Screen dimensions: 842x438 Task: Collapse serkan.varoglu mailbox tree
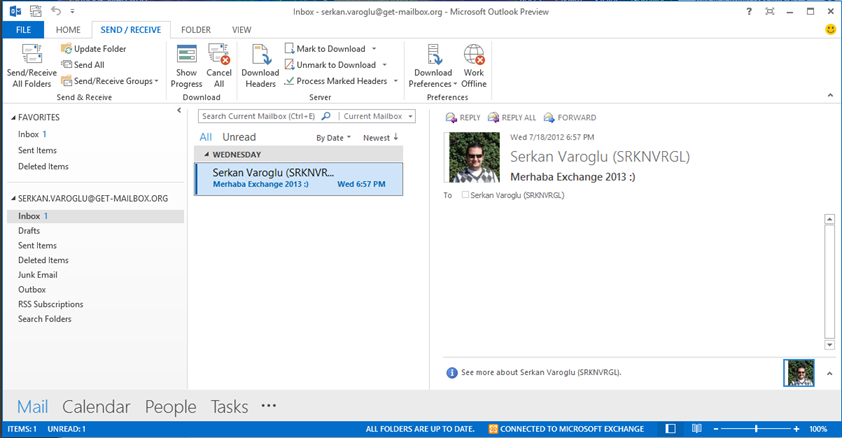tap(13, 199)
